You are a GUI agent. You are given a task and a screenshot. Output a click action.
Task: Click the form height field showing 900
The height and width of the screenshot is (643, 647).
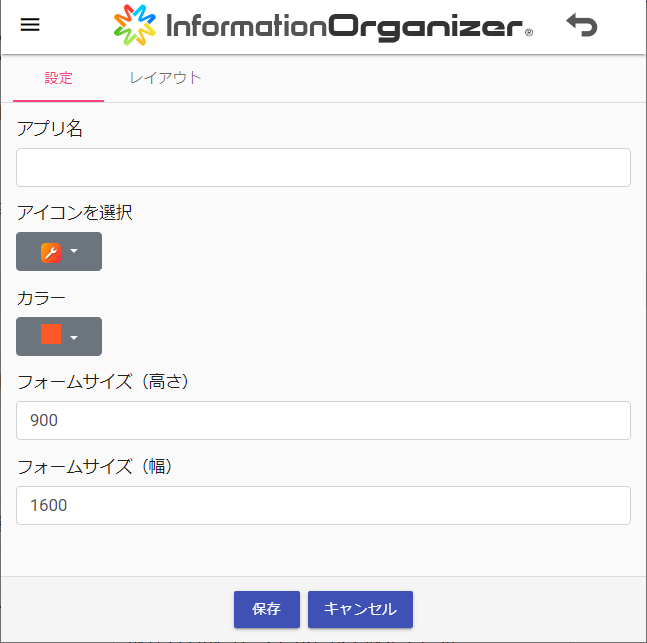click(x=323, y=420)
